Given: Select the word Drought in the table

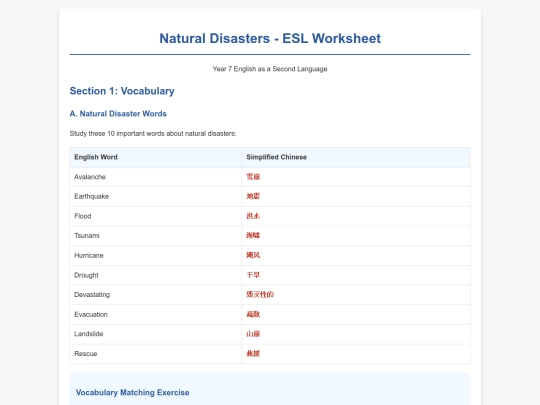Looking at the screenshot, I should click(x=86, y=275).
